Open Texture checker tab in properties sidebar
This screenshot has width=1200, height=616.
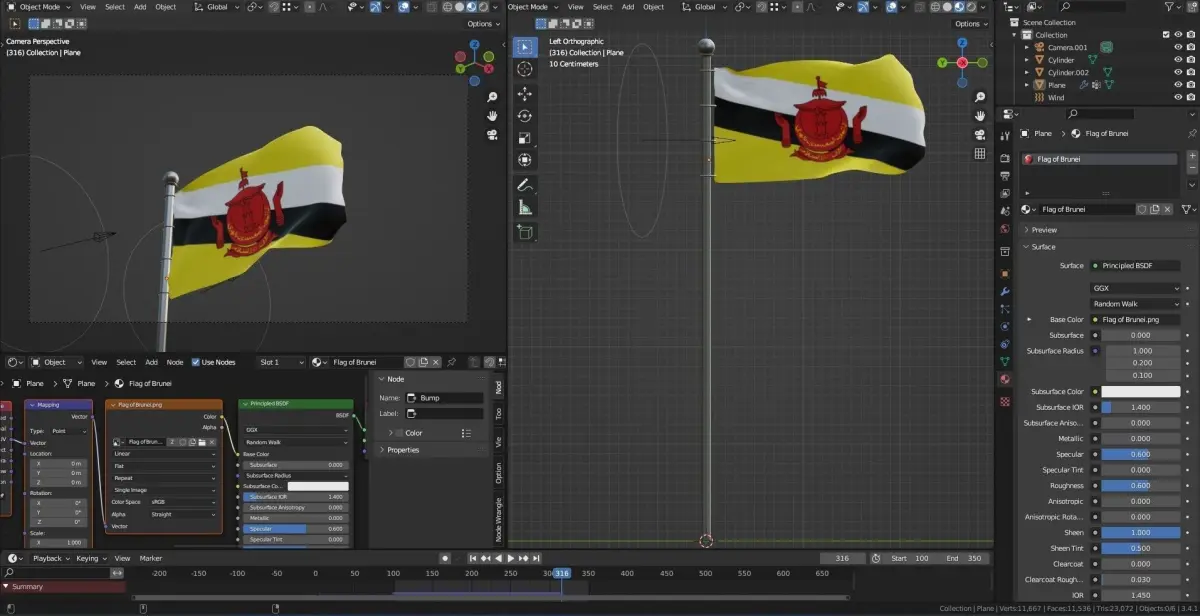(1005, 401)
